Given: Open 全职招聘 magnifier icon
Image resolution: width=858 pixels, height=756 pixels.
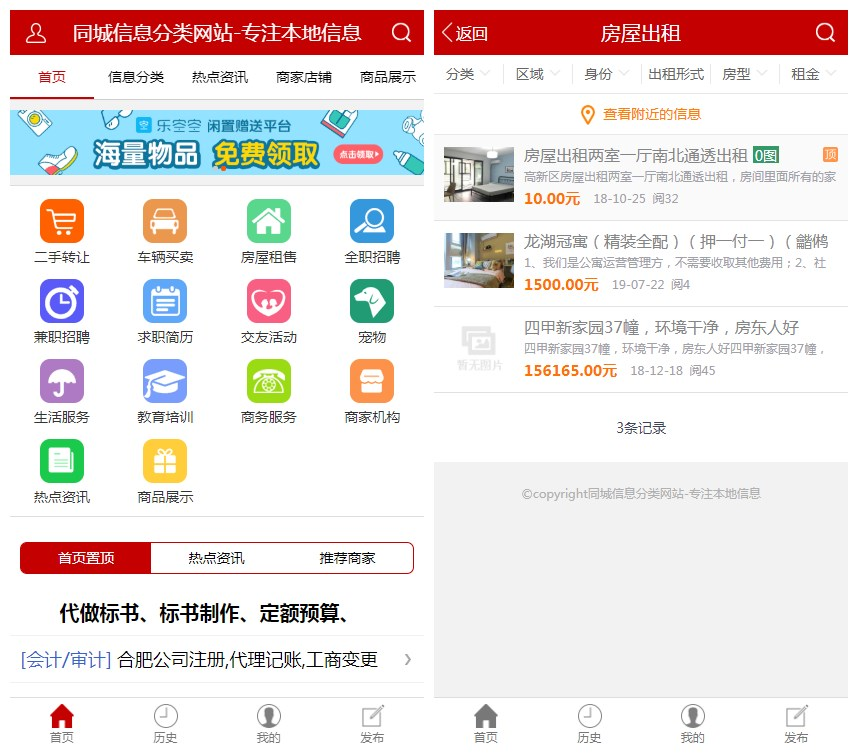Looking at the screenshot, I should coord(372,221).
